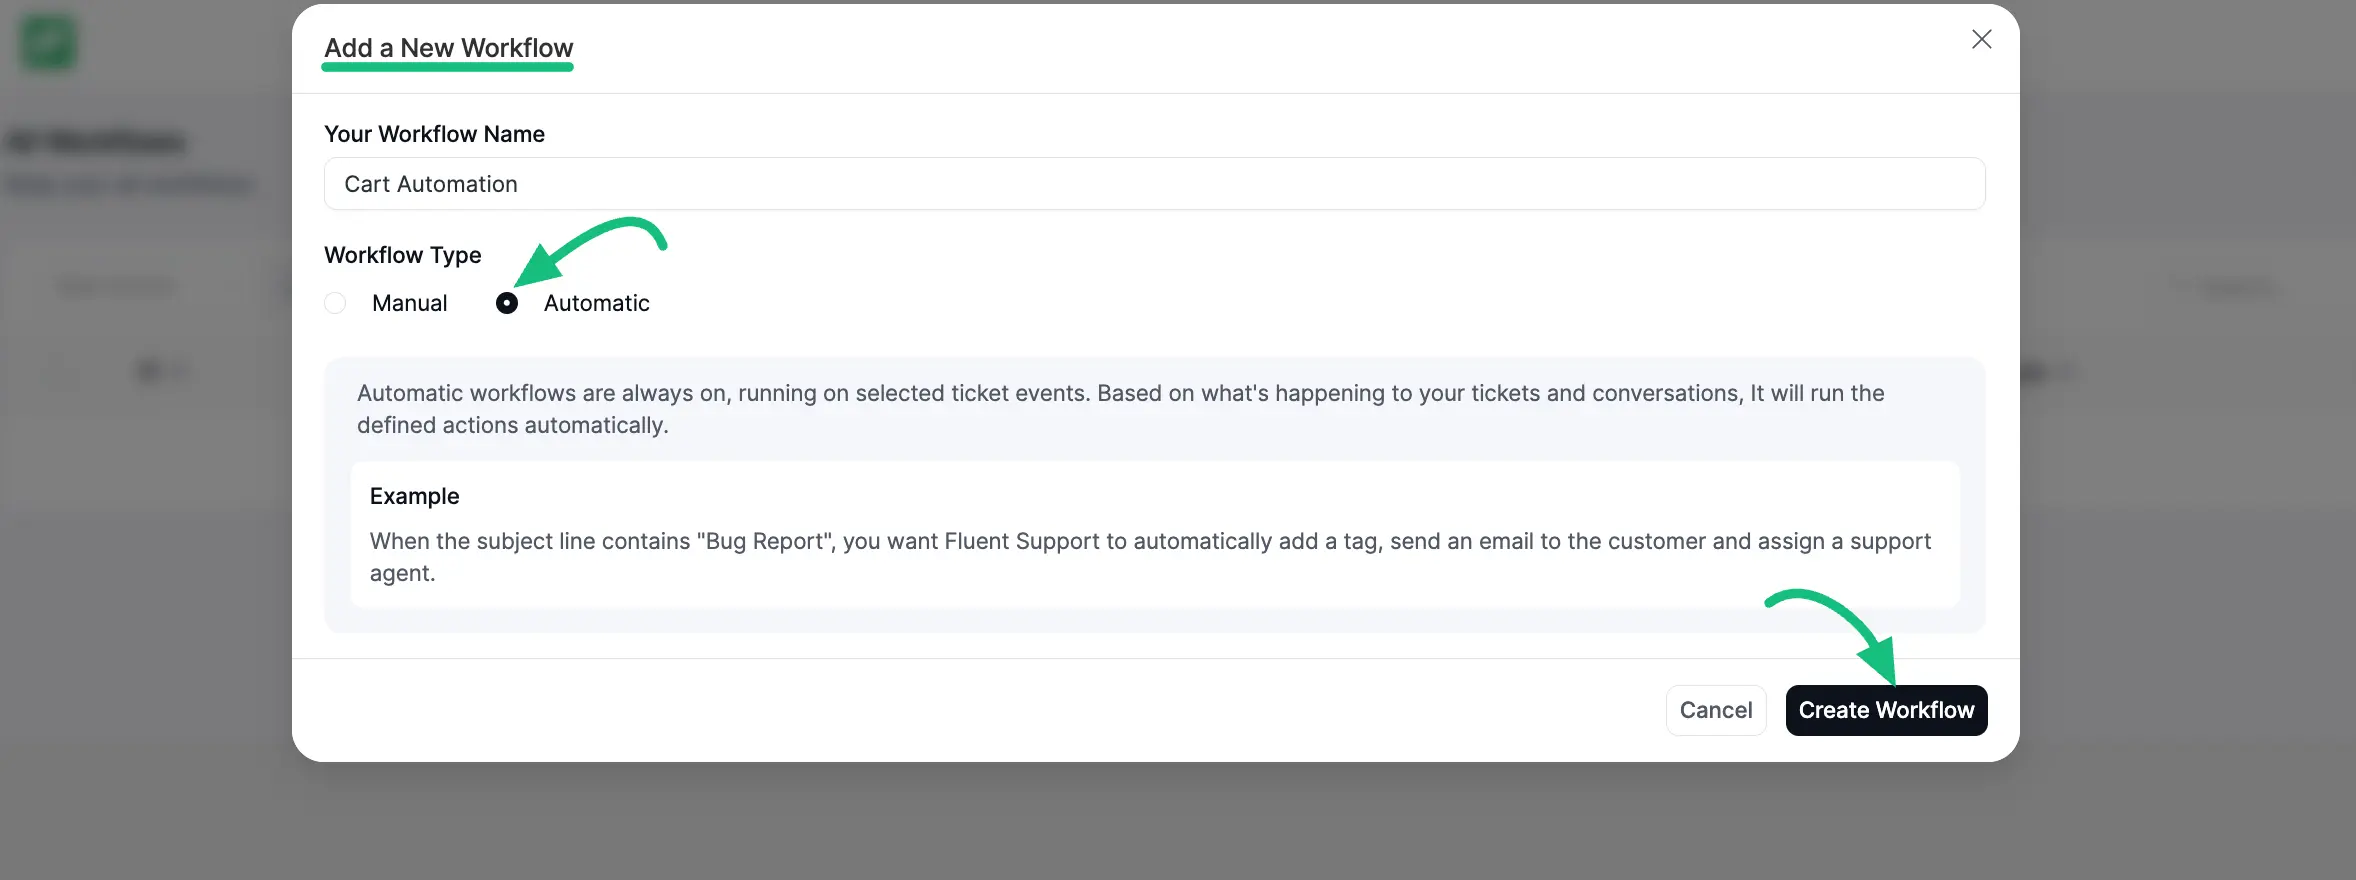The image size is (2356, 880).
Task: Click the "Your Workflow Name" field label
Action: [434, 134]
